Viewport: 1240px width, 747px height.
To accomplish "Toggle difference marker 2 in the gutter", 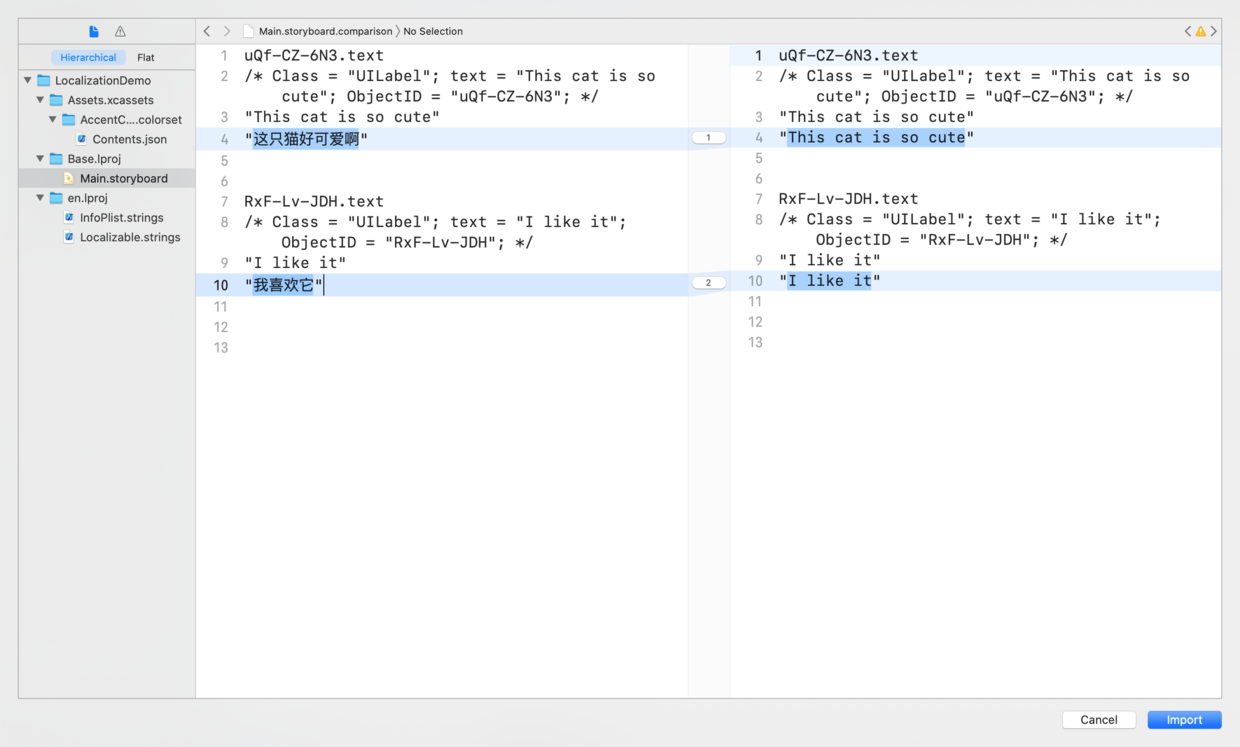I will [709, 283].
